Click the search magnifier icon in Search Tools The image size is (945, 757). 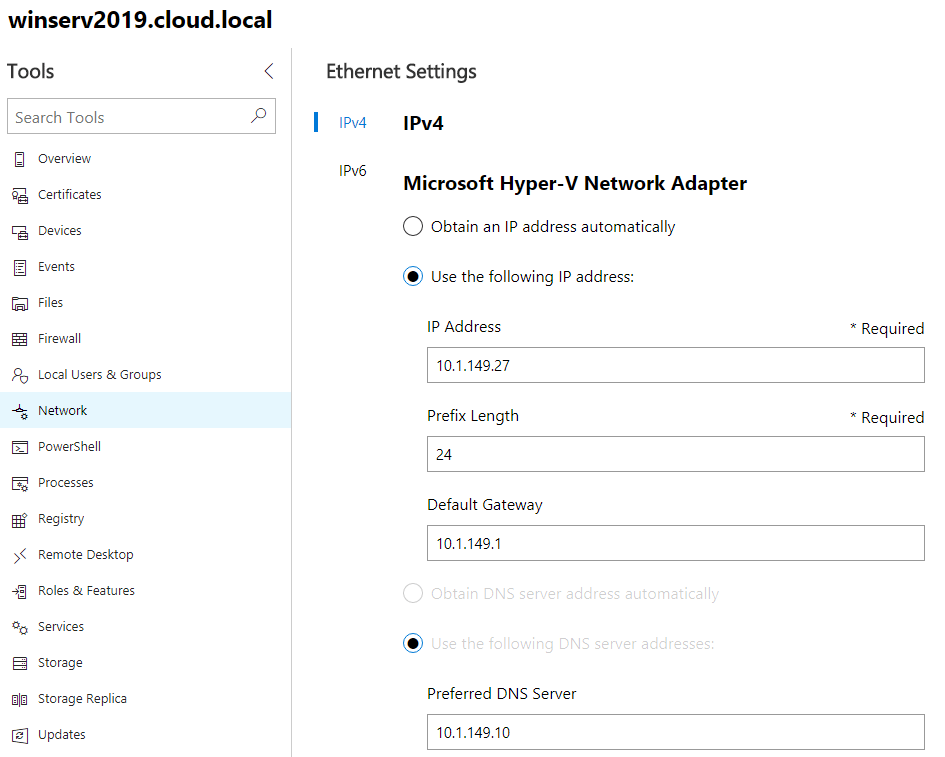pos(258,116)
